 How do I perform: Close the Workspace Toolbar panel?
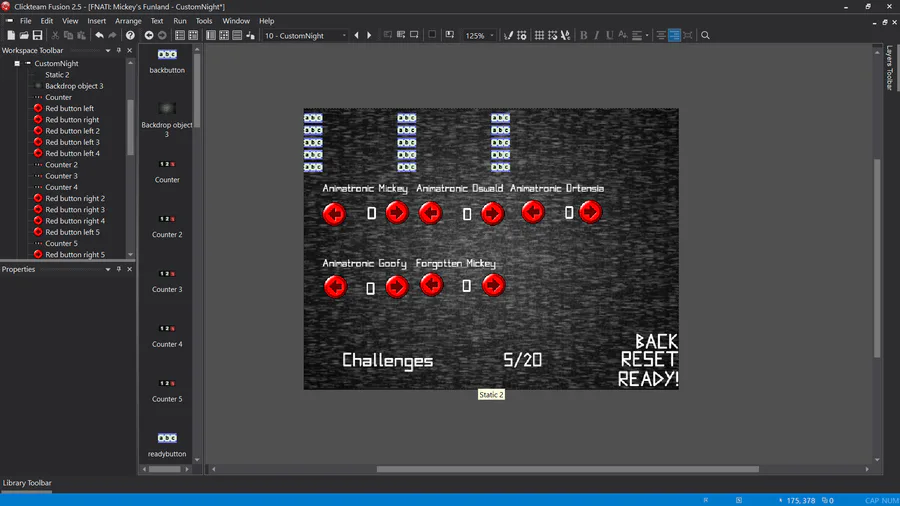(x=130, y=50)
